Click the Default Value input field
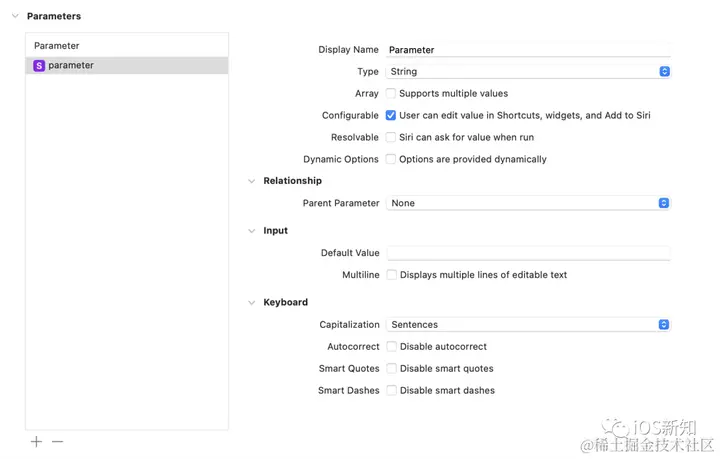Screen dimensions: 720x459 pyautogui.click(x=527, y=253)
